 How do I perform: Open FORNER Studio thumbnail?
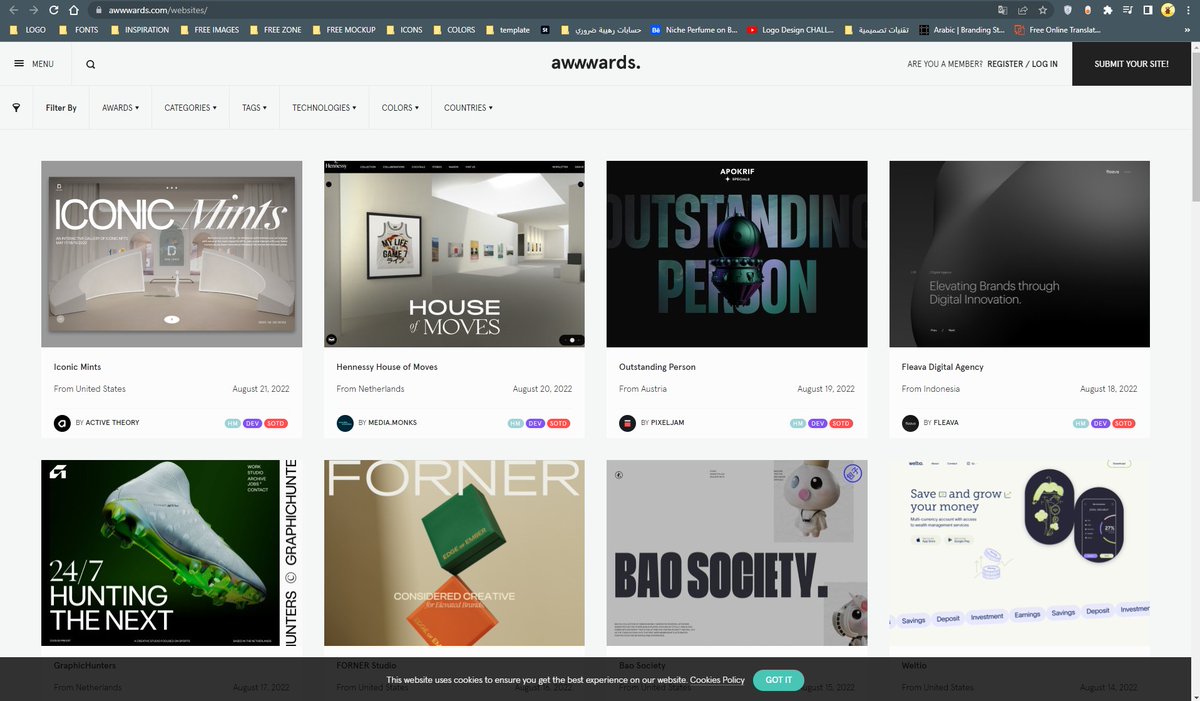tap(454, 553)
